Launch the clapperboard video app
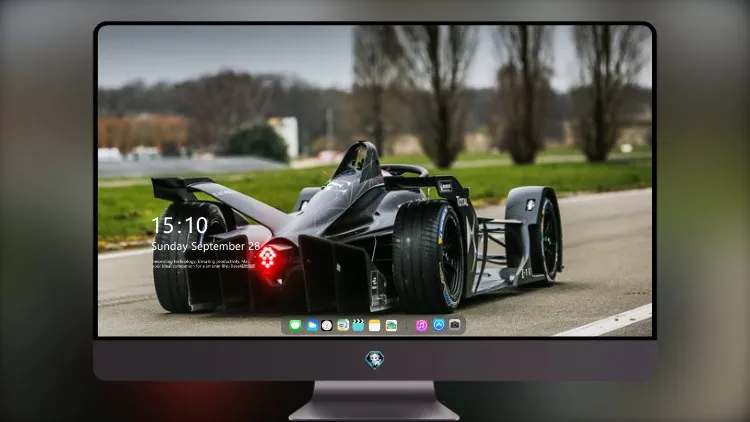This screenshot has height=422, width=750. coord(358,325)
